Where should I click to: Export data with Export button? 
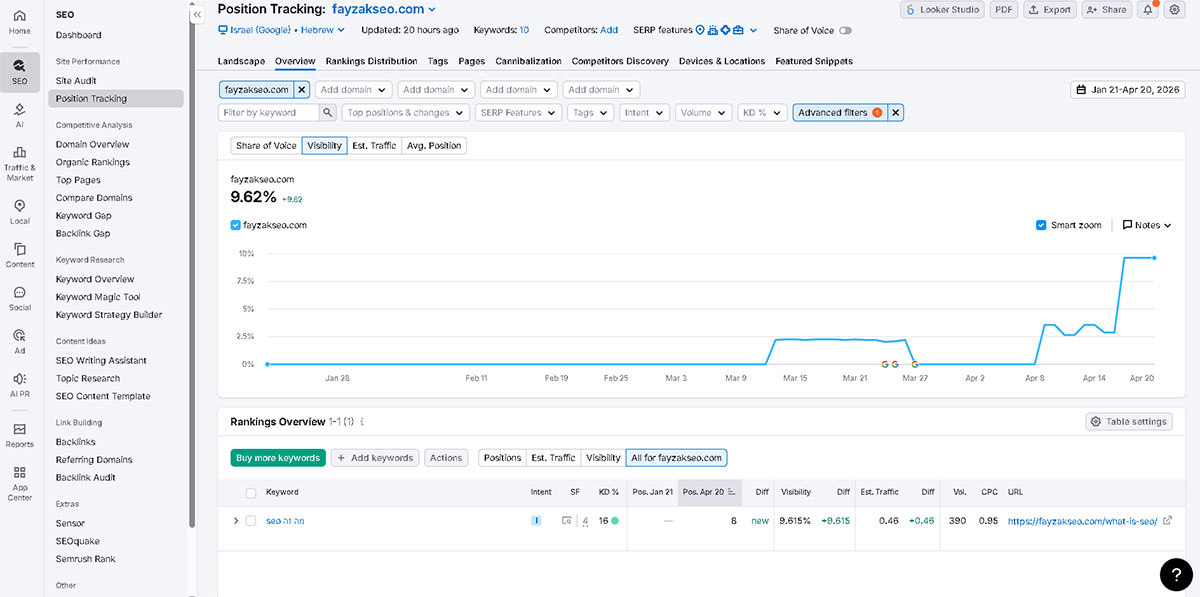(x=1049, y=9)
